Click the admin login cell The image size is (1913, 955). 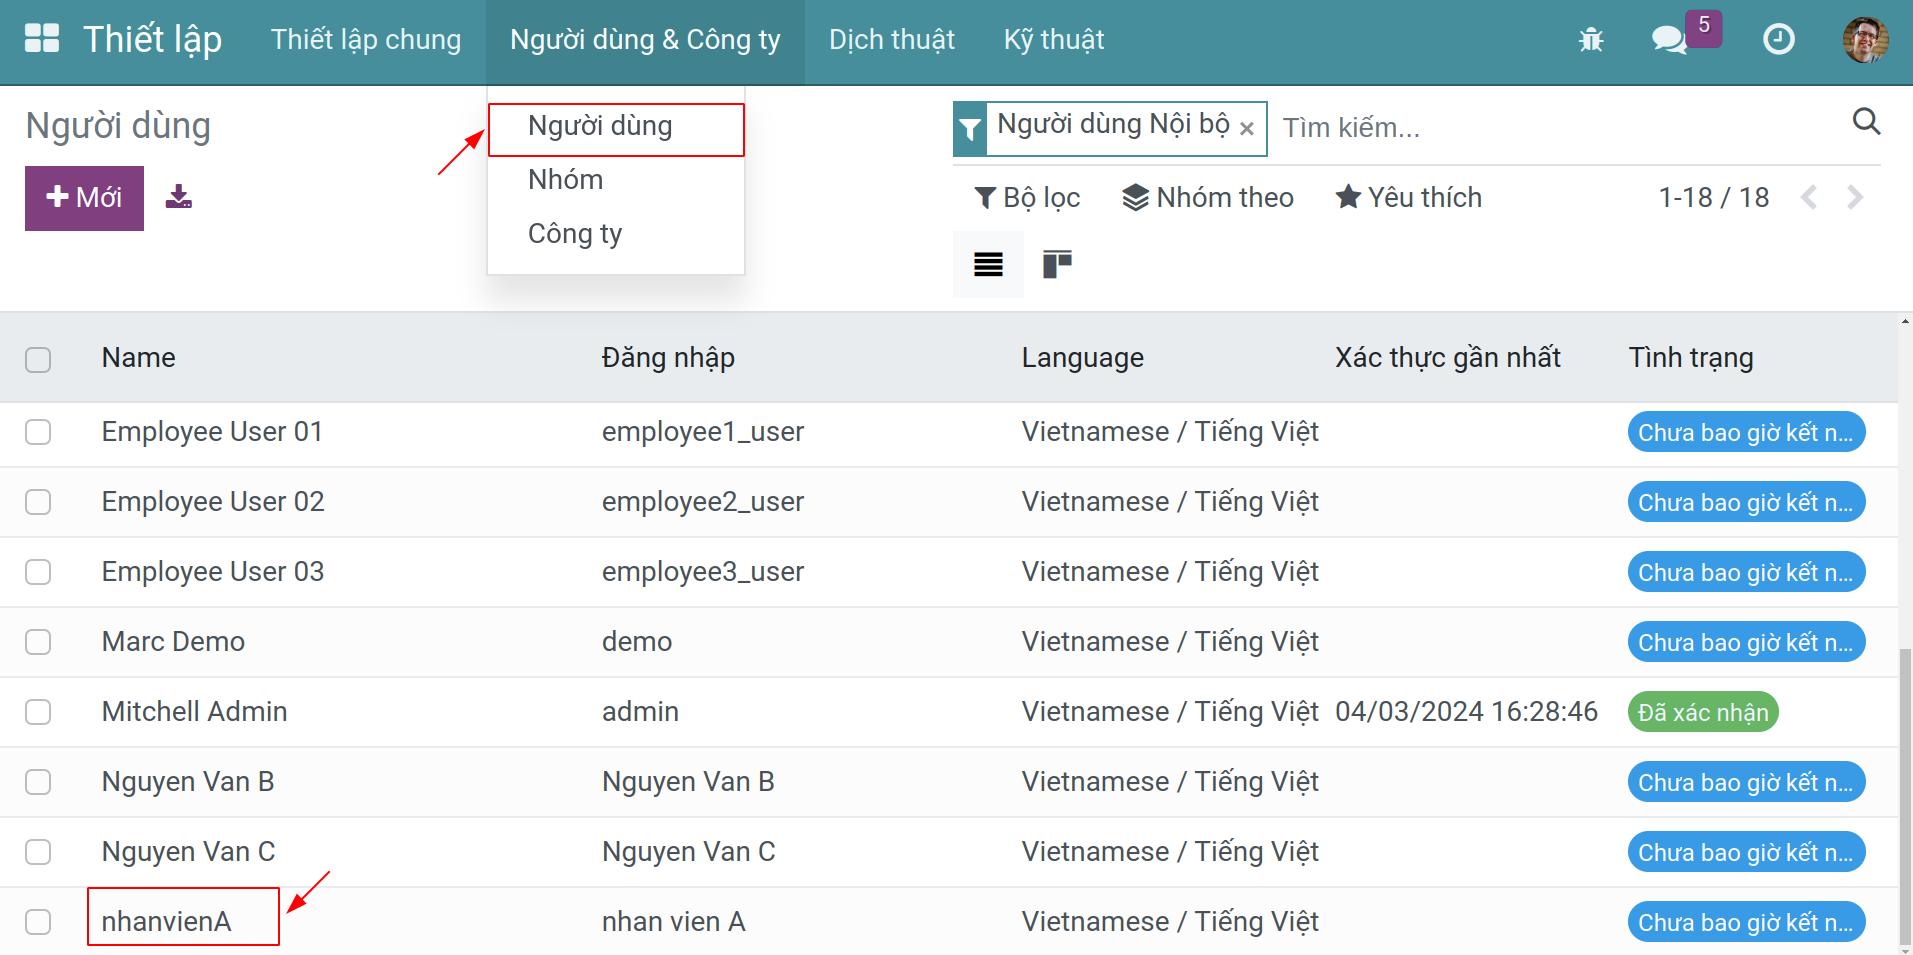[640, 712]
